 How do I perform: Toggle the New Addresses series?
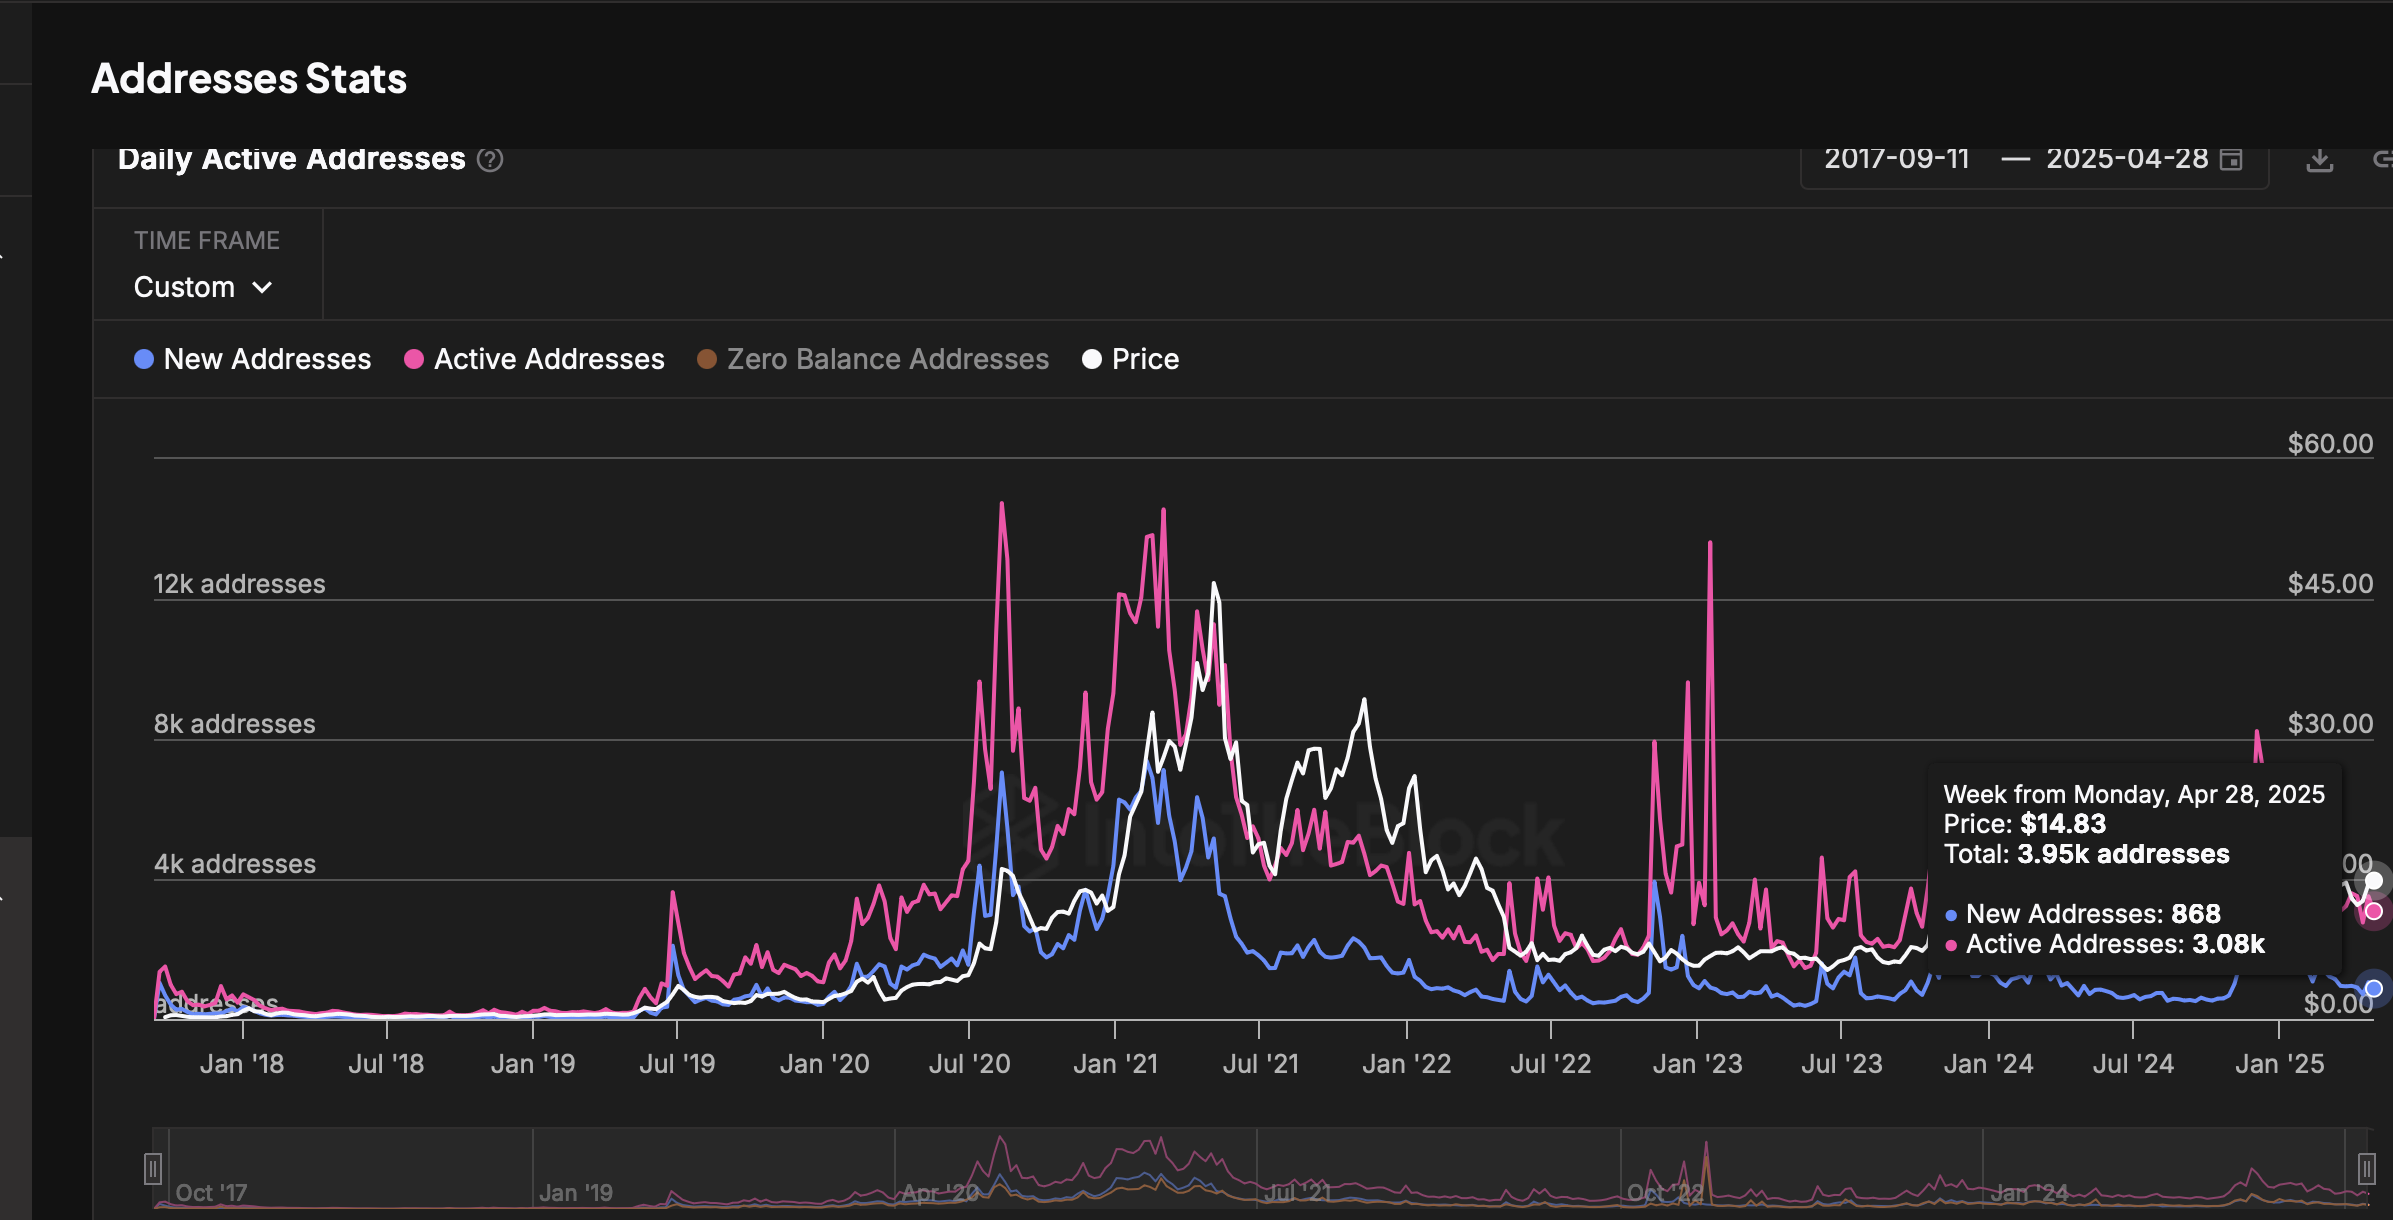tap(253, 359)
